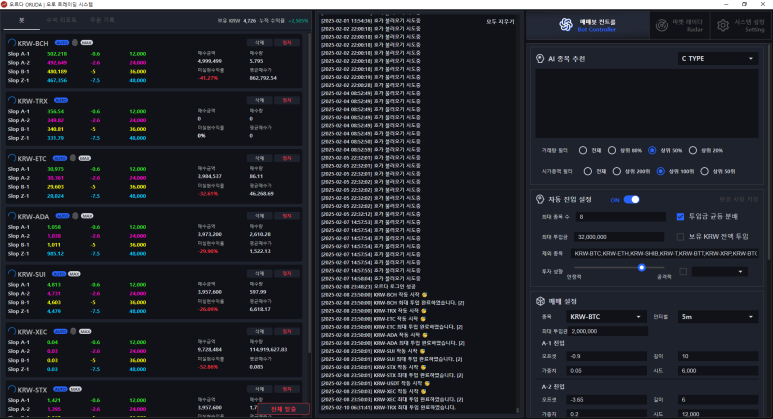Open the Setting tab
Image resolution: width=773 pixels, height=419 pixels.
coord(740,25)
